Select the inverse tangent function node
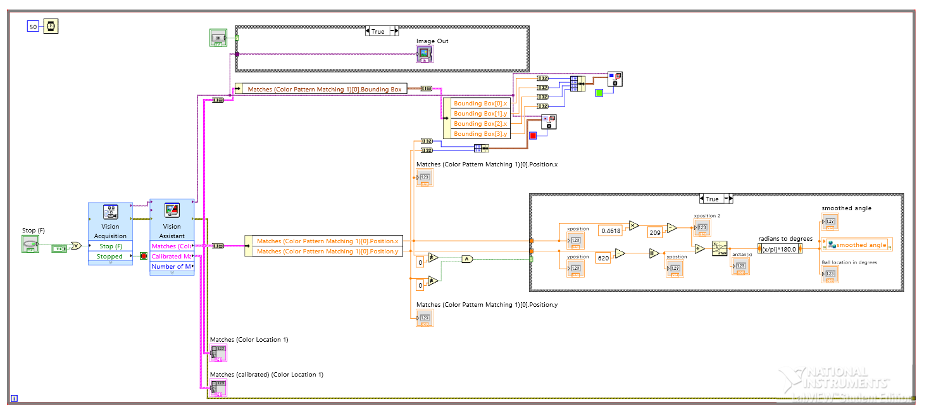The image size is (936, 410). pos(720,248)
